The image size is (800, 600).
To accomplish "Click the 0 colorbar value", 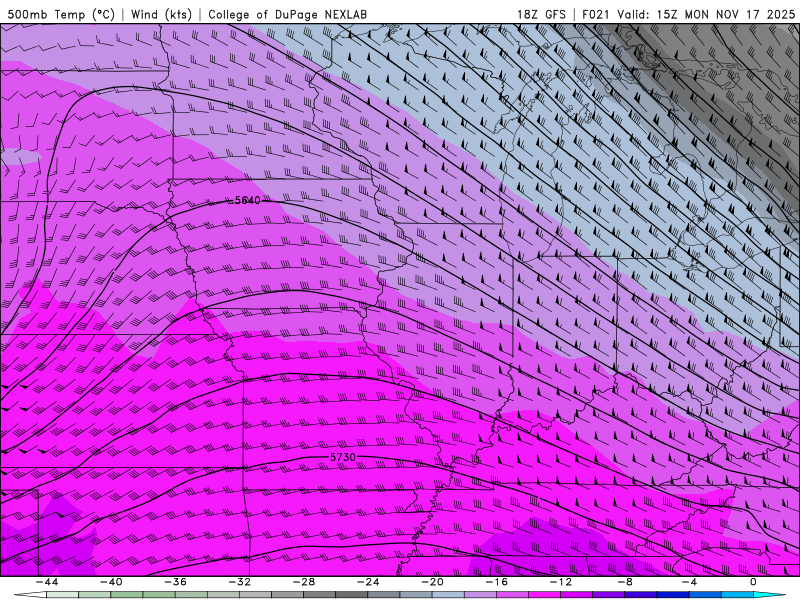I will [x=754, y=582].
